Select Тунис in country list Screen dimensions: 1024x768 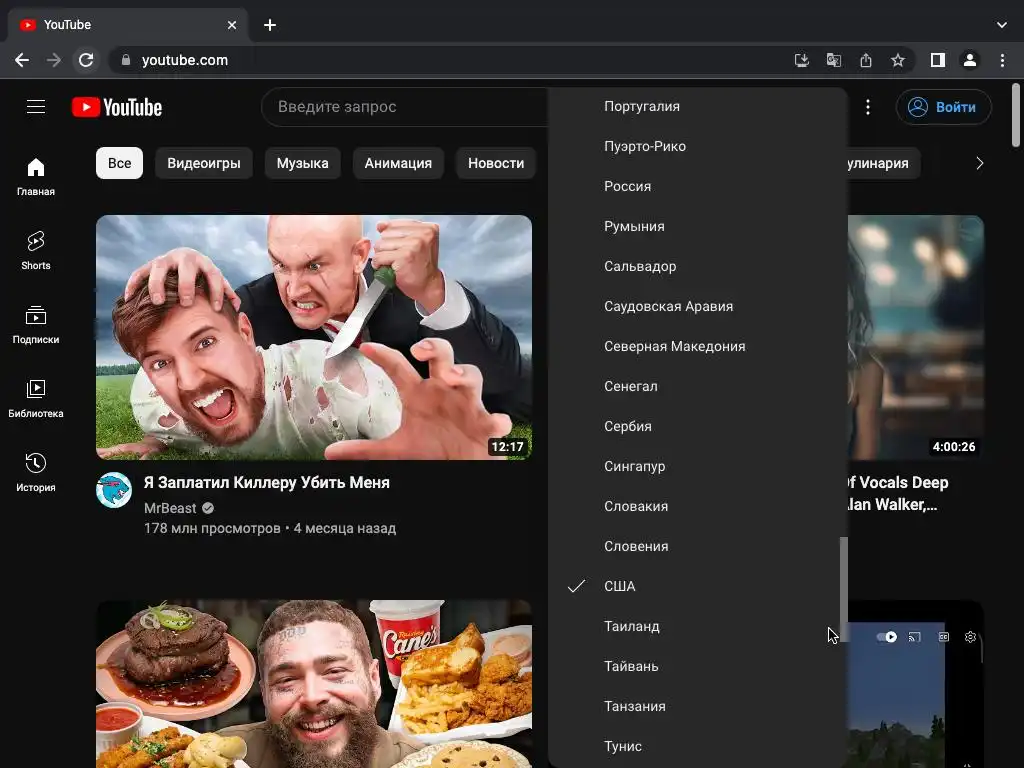697,746
